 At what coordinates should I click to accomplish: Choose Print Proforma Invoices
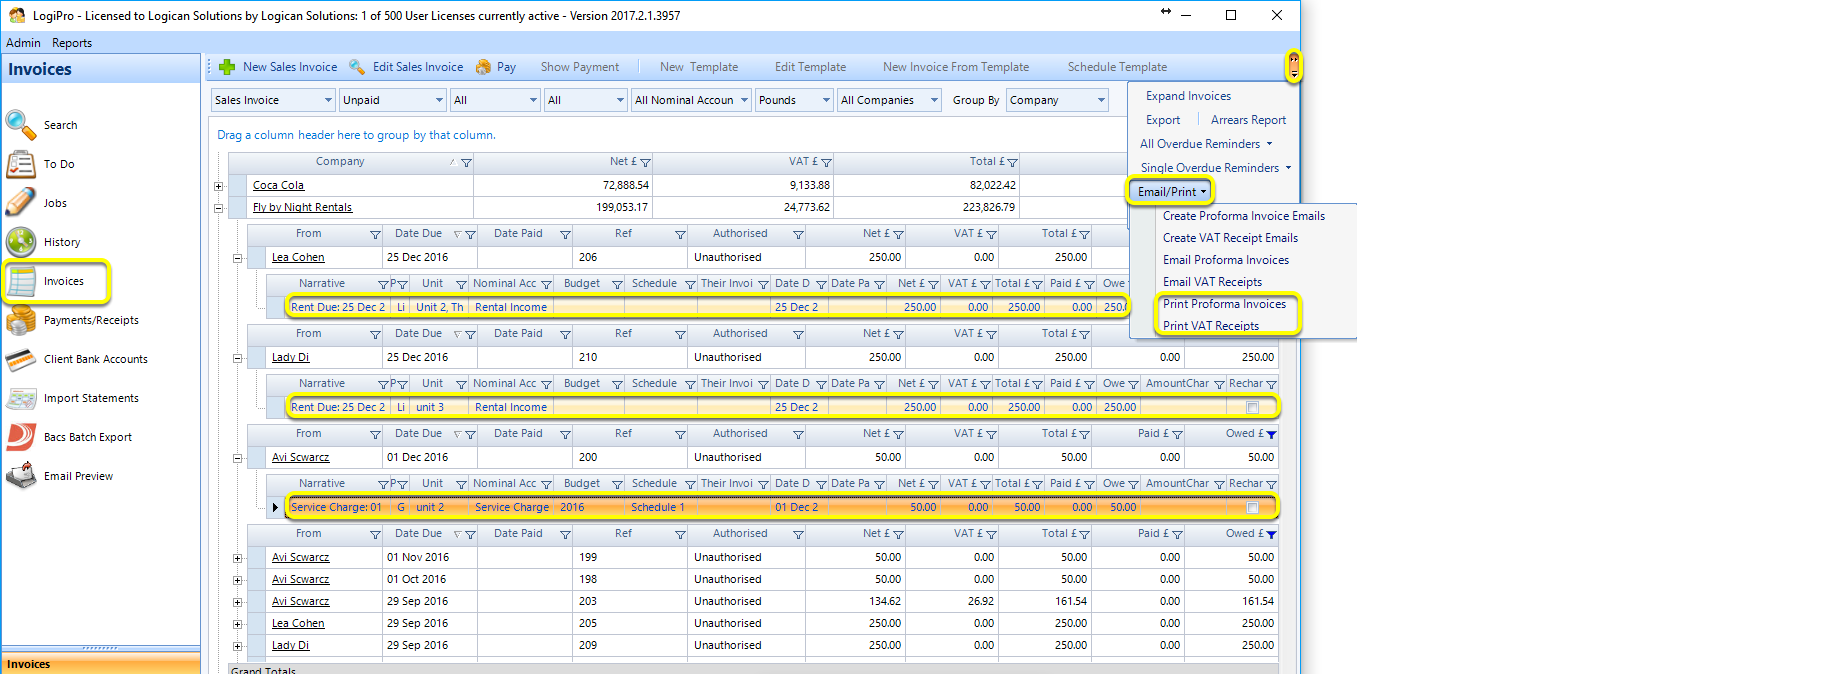click(1224, 304)
